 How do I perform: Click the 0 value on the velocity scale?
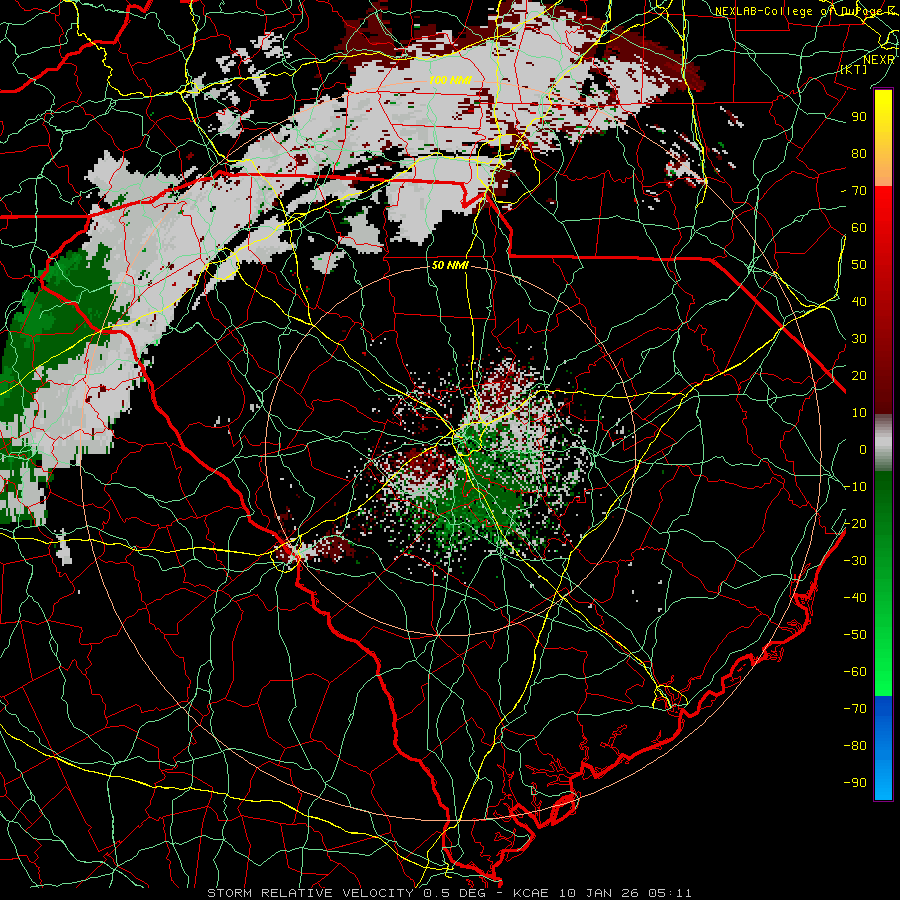pos(863,449)
